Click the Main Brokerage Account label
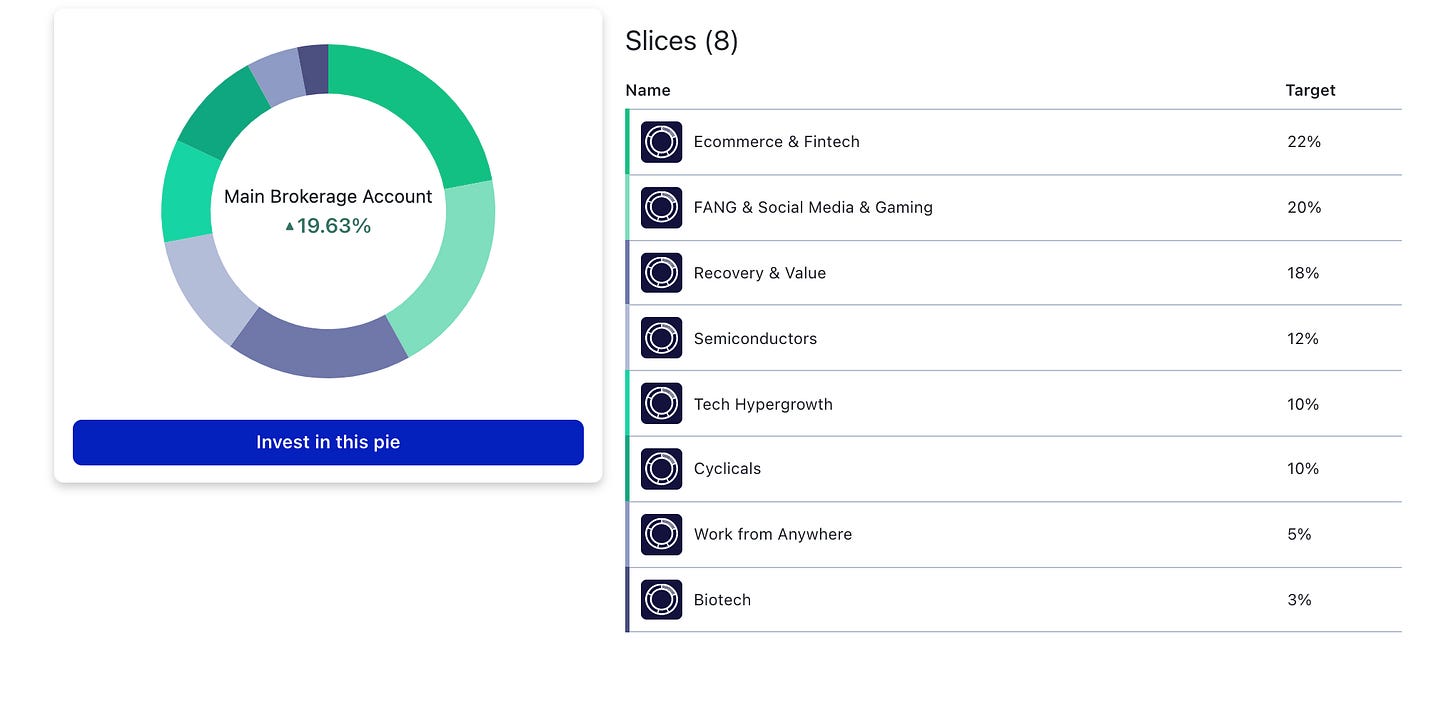Screen dimensions: 1456x711 coord(328,196)
